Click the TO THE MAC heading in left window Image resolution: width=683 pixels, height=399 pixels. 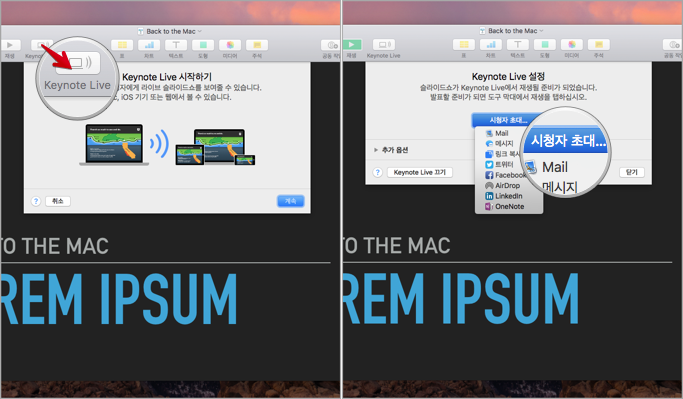pos(55,246)
